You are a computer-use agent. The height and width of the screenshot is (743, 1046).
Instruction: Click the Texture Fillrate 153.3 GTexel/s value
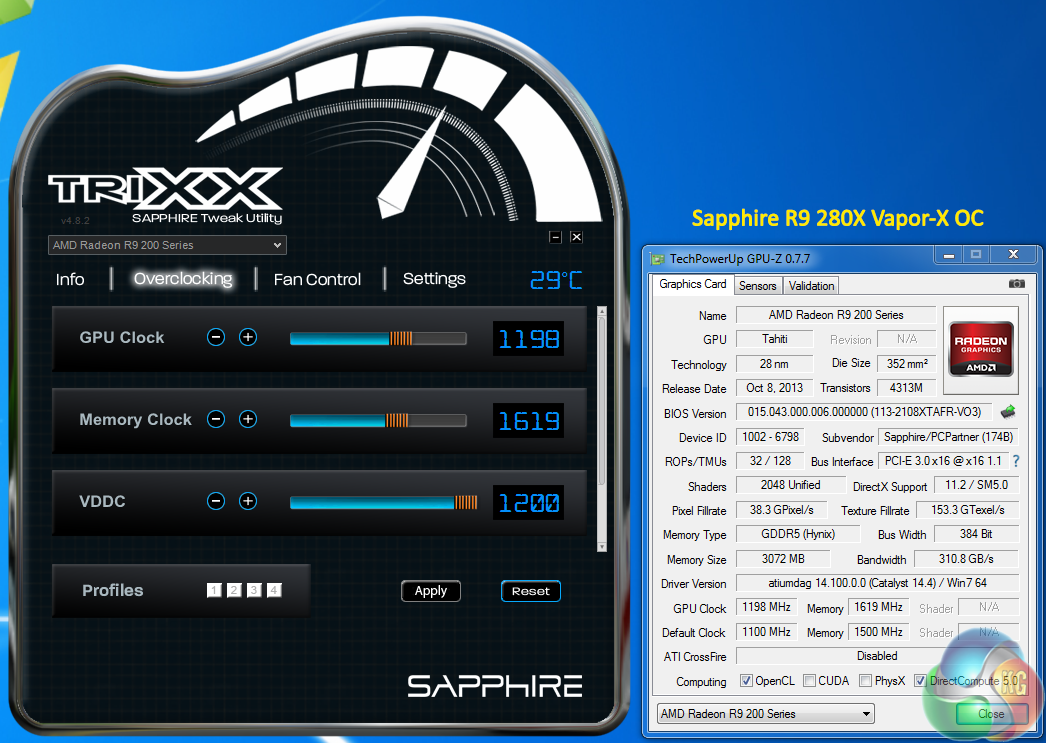(967, 510)
